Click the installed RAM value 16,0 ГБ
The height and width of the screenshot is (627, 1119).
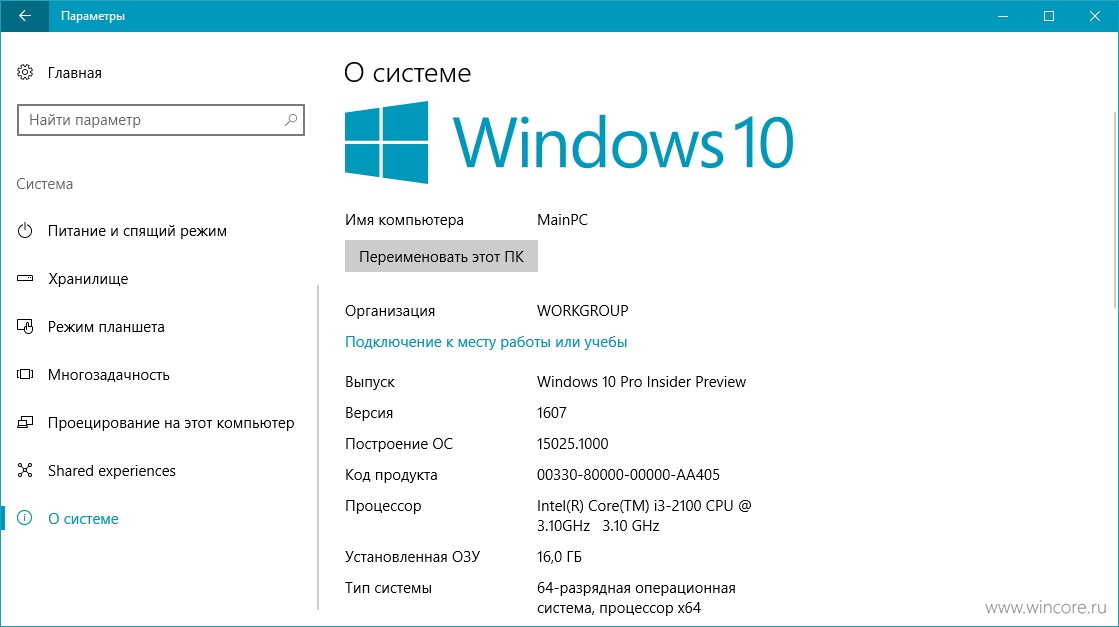click(x=559, y=556)
